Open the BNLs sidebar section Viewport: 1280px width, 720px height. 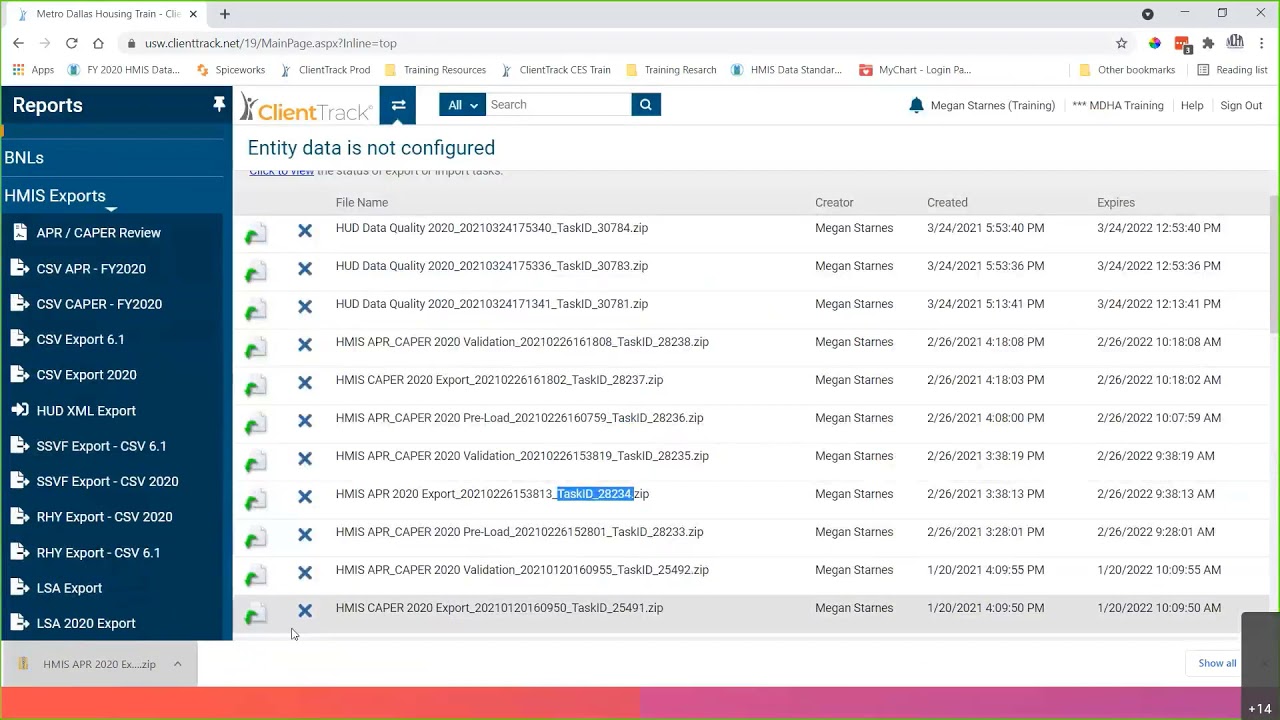click(24, 158)
